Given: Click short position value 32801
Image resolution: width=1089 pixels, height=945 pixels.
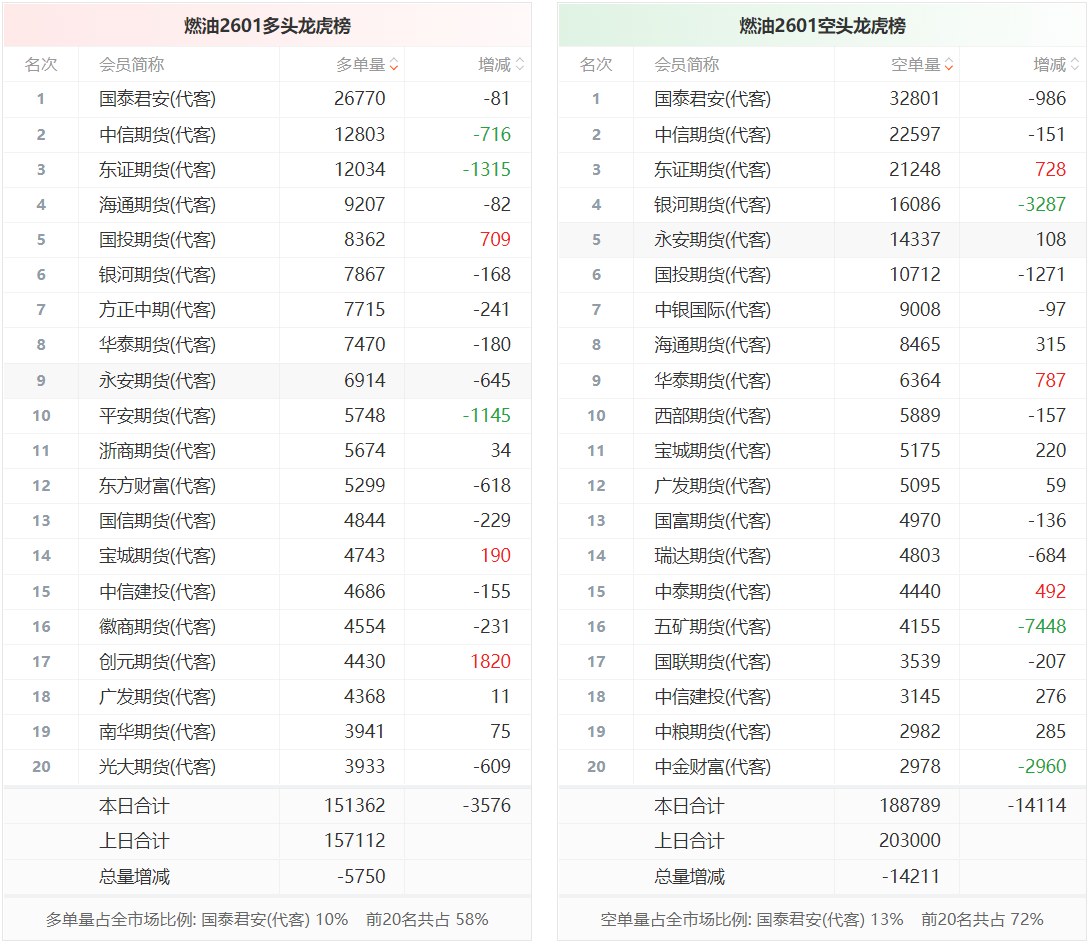Looking at the screenshot, I should tap(915, 99).
